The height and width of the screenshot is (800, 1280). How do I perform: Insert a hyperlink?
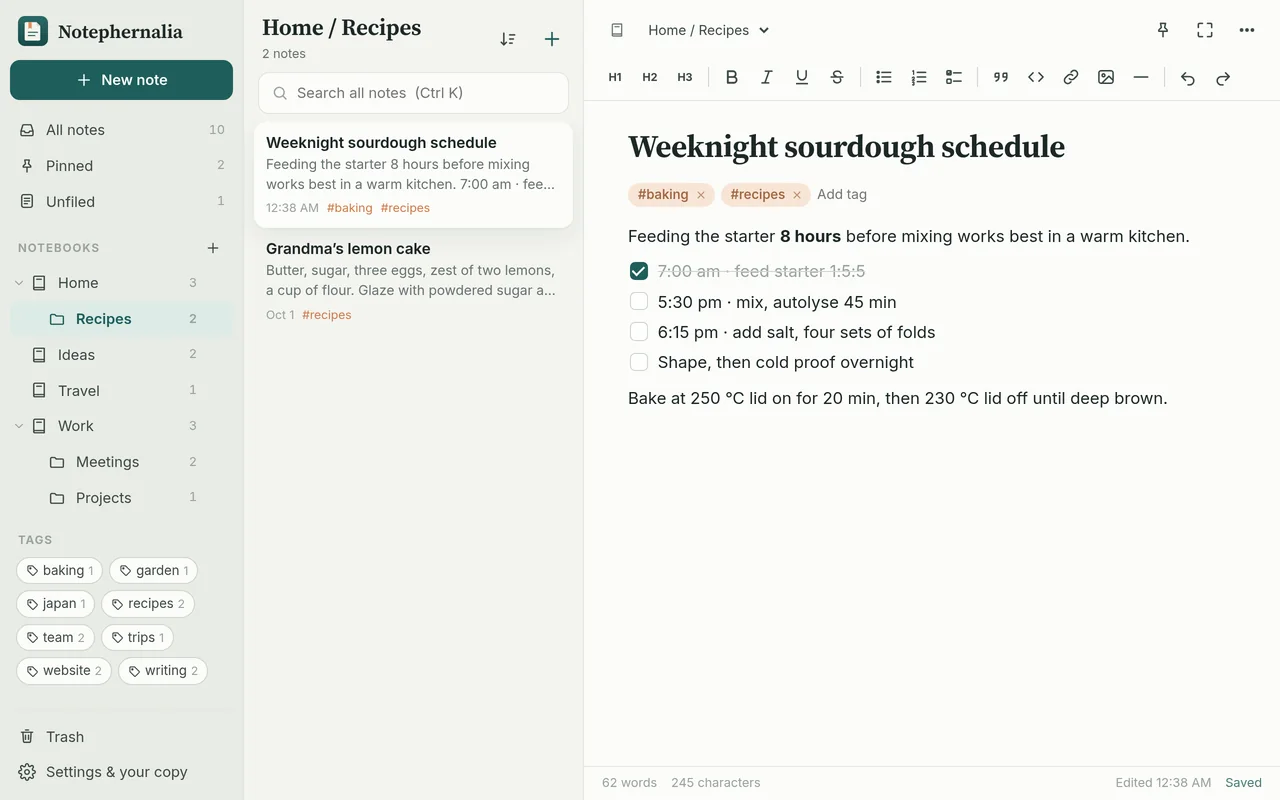[x=1071, y=77]
